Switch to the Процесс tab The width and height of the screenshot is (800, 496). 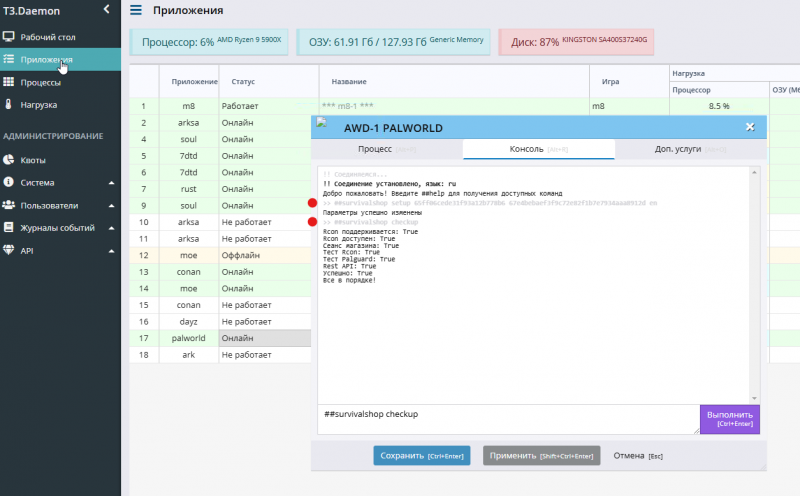coord(387,149)
